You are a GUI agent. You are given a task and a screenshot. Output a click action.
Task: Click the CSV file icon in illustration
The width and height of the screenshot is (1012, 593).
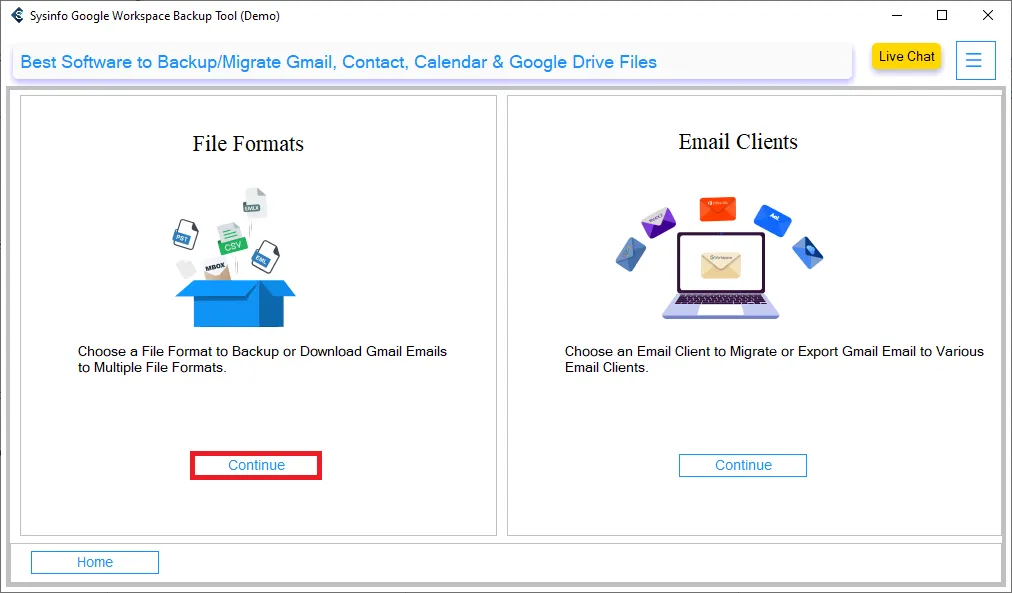click(x=231, y=239)
